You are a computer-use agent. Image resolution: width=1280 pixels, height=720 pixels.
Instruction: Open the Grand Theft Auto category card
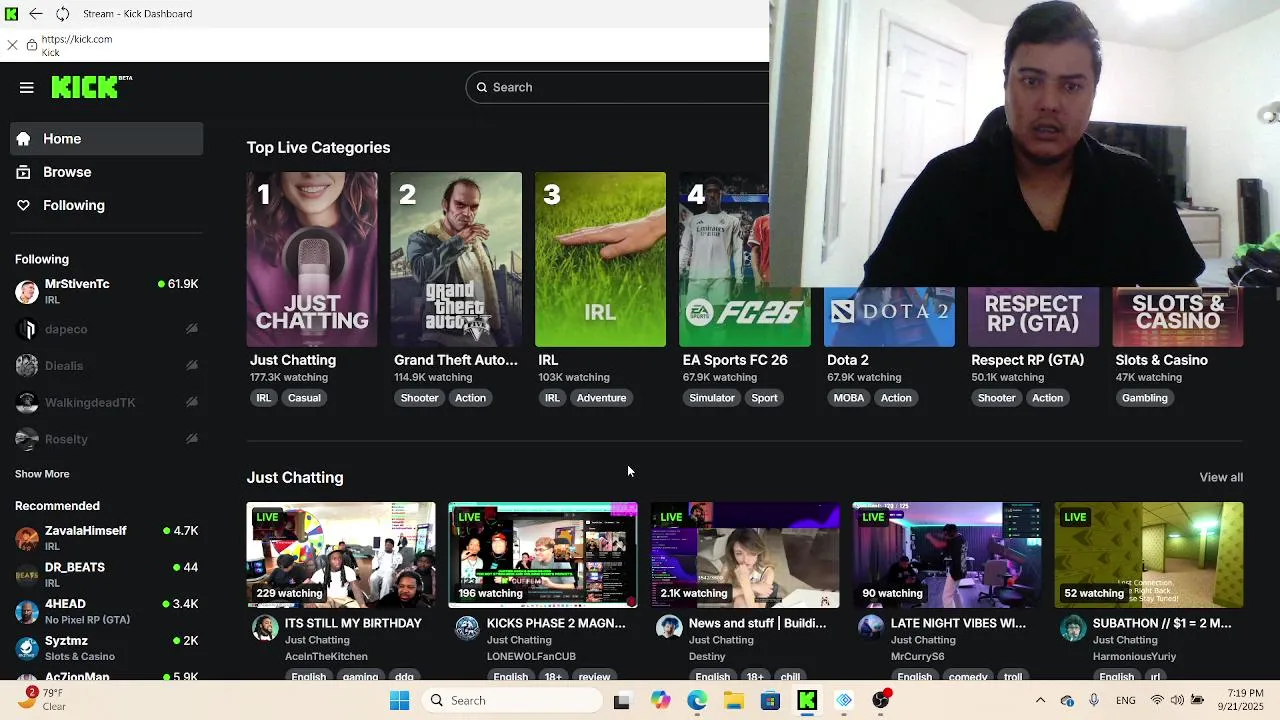point(456,260)
